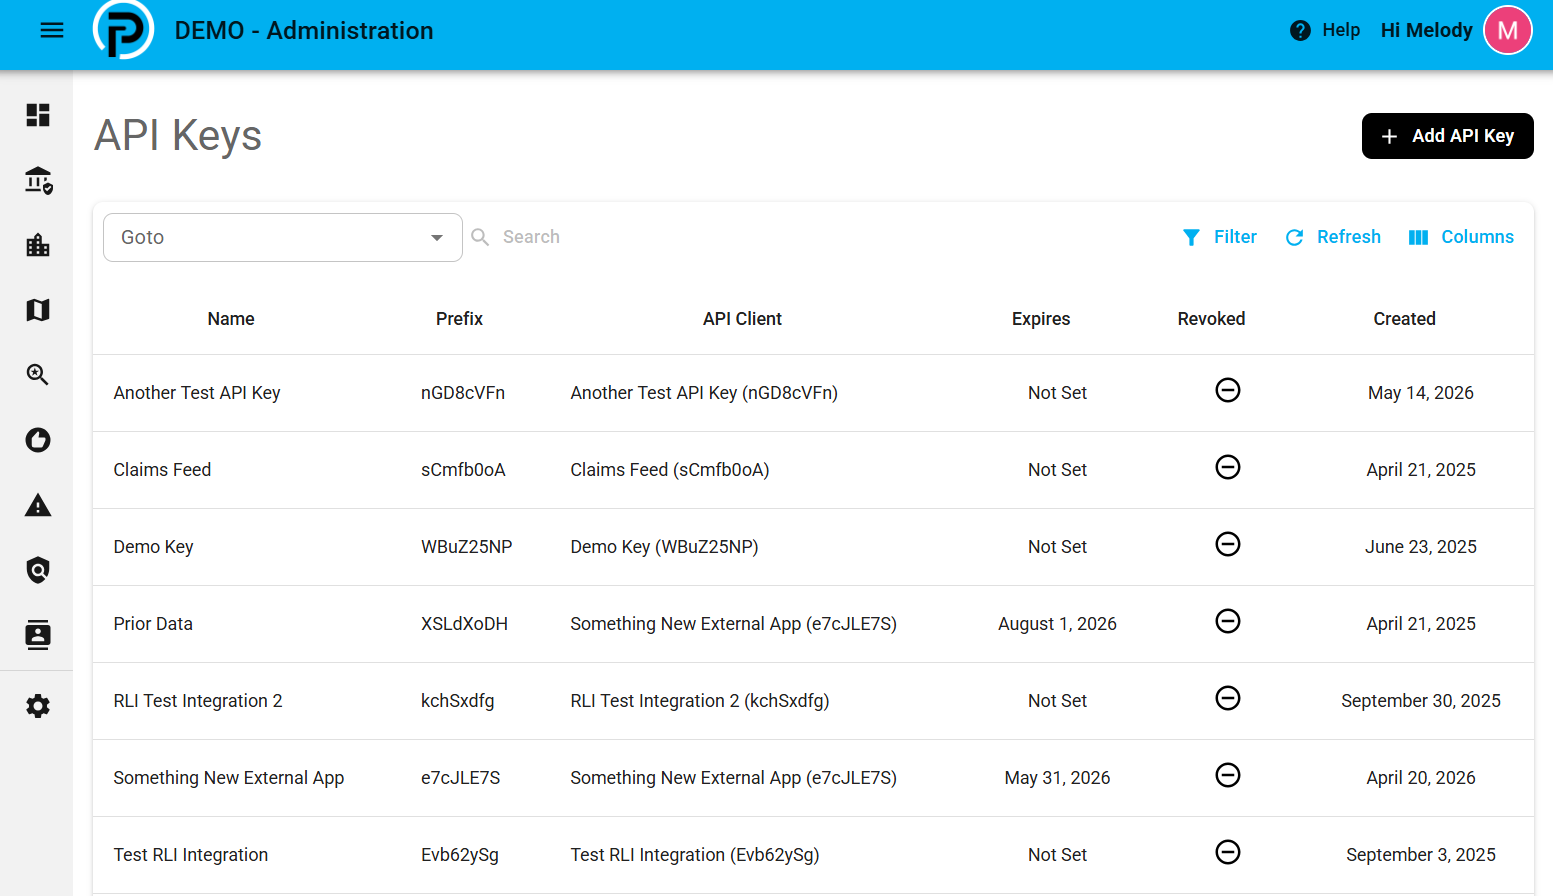This screenshot has width=1553, height=896.
Task: Click the Refresh button
Action: [x=1333, y=237]
